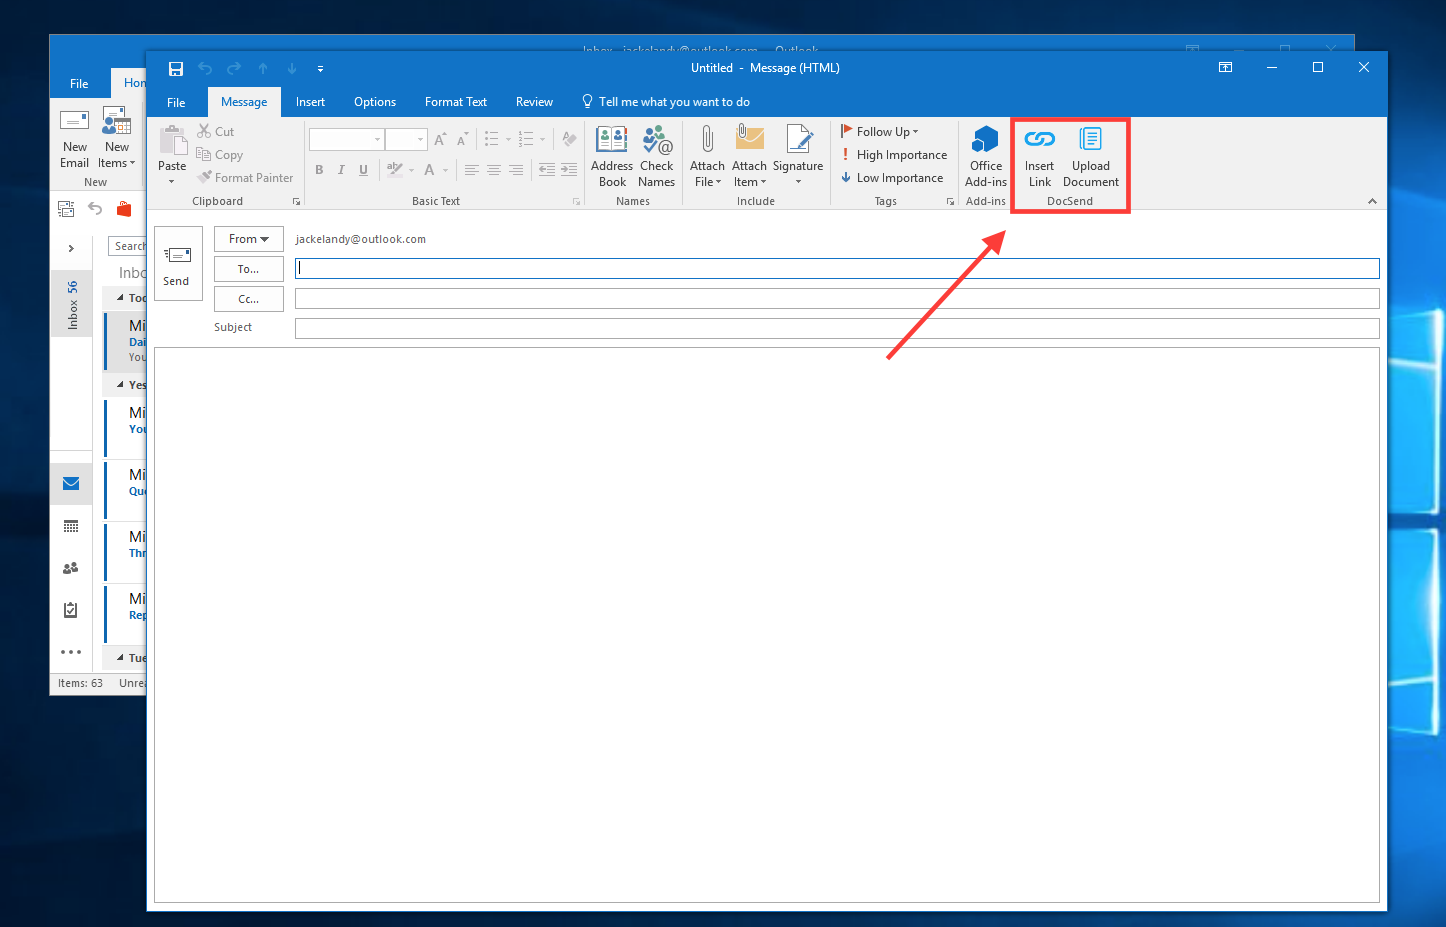Open the Format Text tab

tap(456, 102)
